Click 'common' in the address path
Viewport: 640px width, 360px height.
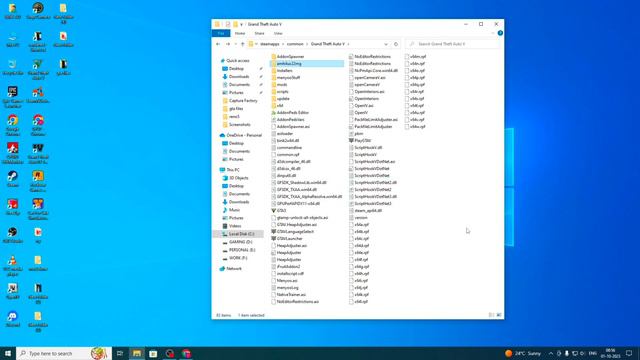pyautogui.click(x=295, y=44)
